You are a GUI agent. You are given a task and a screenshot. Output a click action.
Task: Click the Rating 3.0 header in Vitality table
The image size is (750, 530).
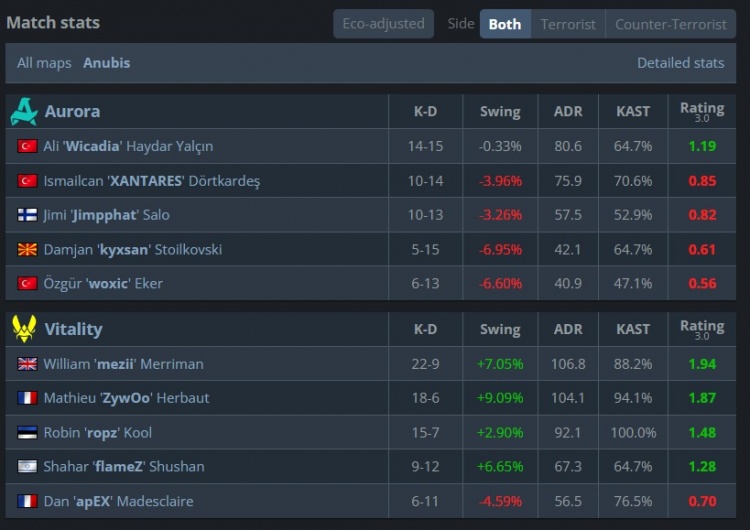point(702,329)
